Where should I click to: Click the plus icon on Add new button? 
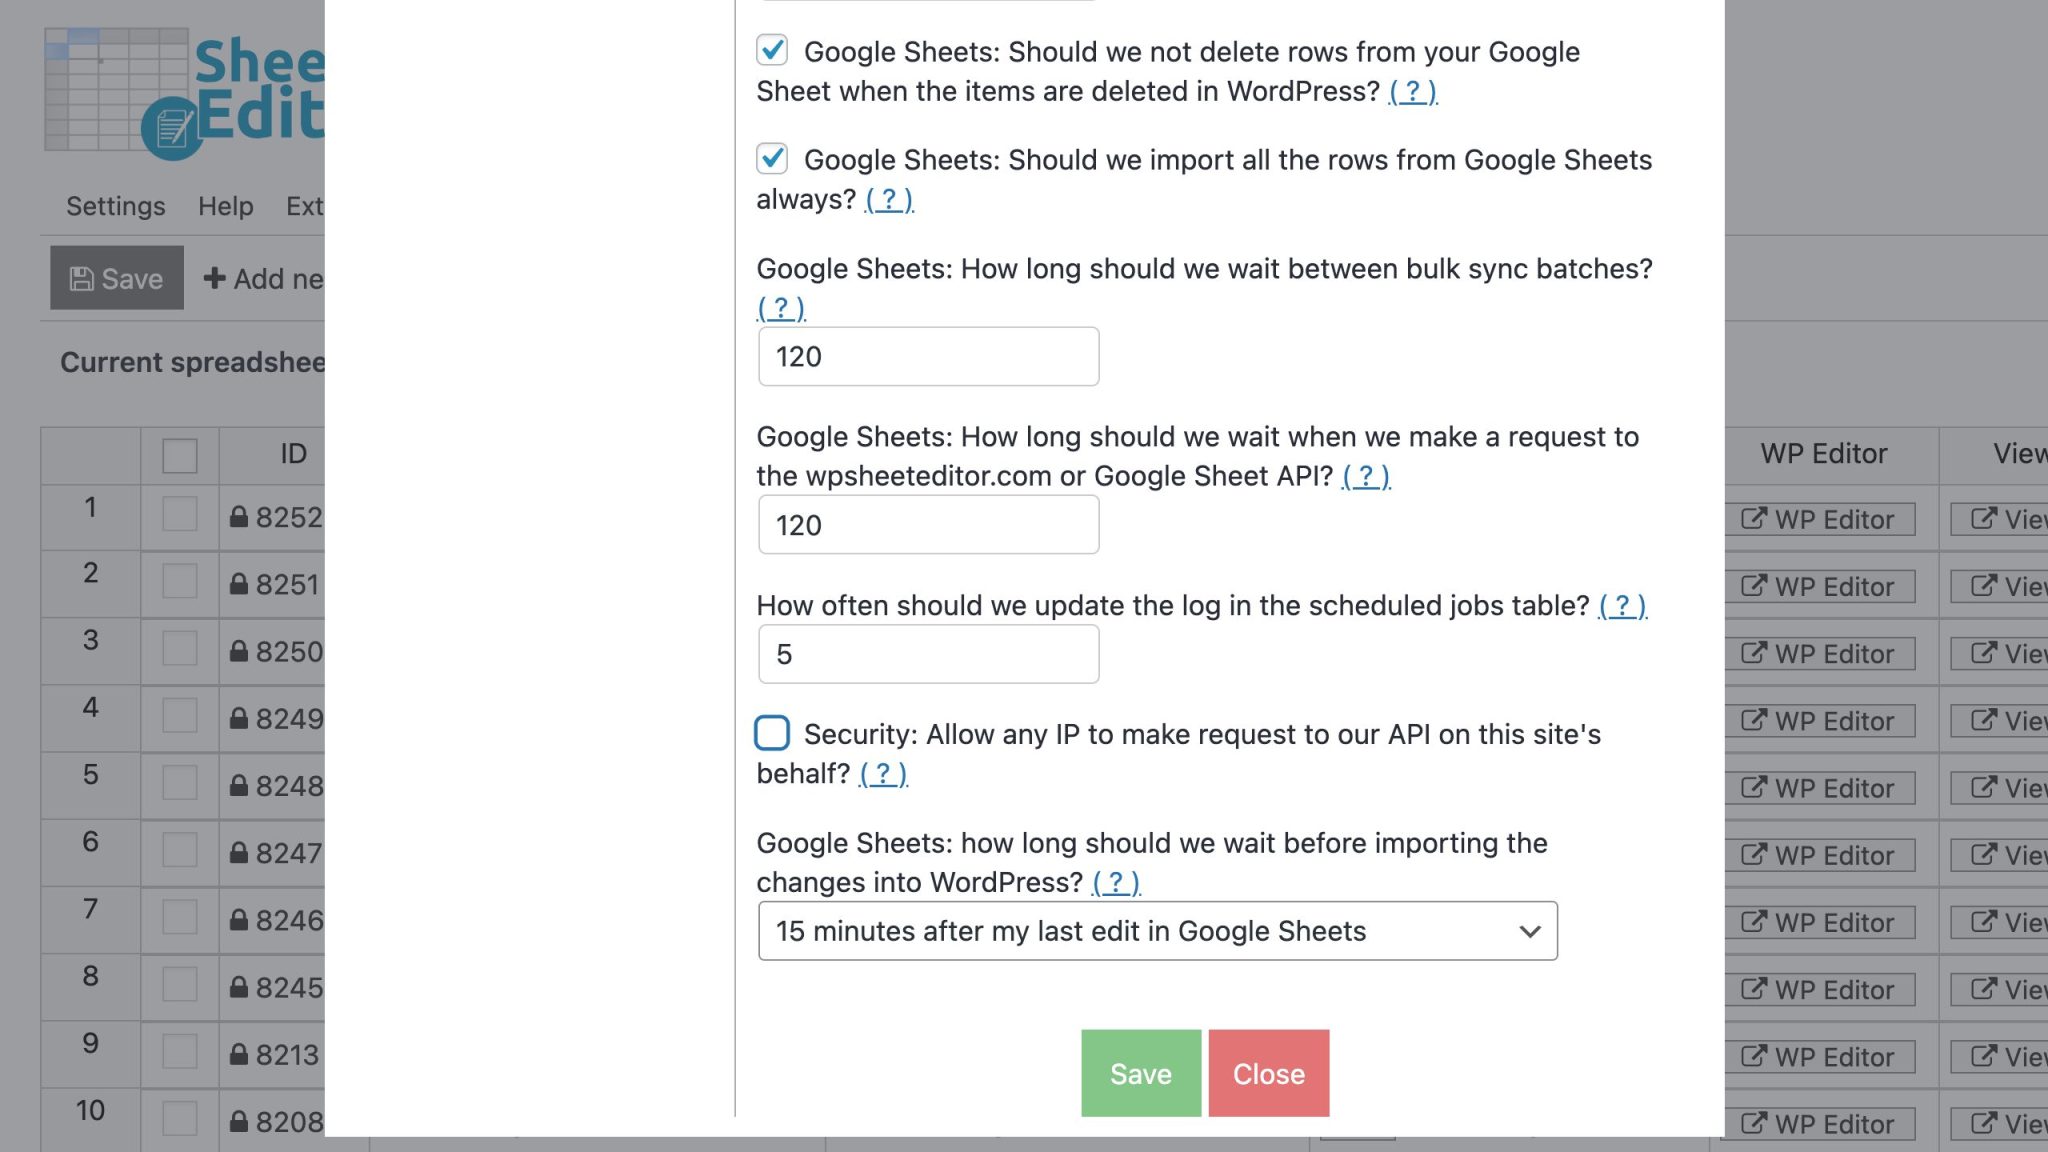click(x=215, y=278)
